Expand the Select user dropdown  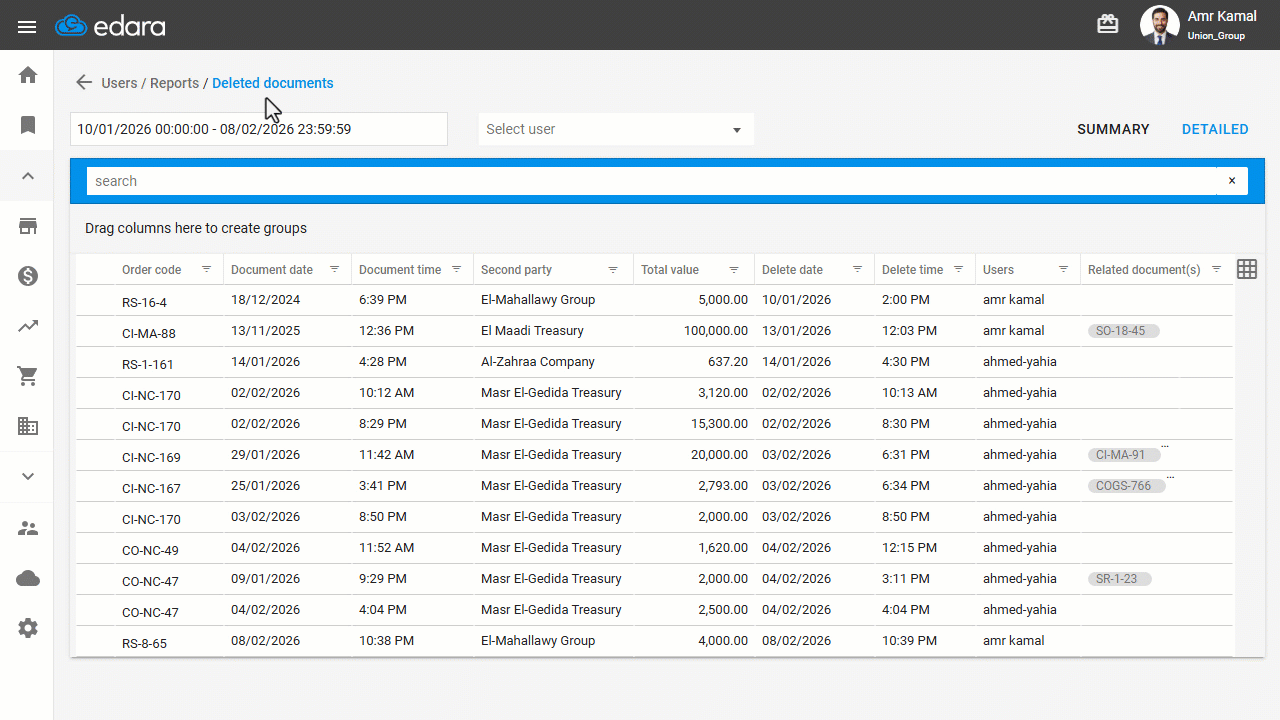click(x=616, y=129)
